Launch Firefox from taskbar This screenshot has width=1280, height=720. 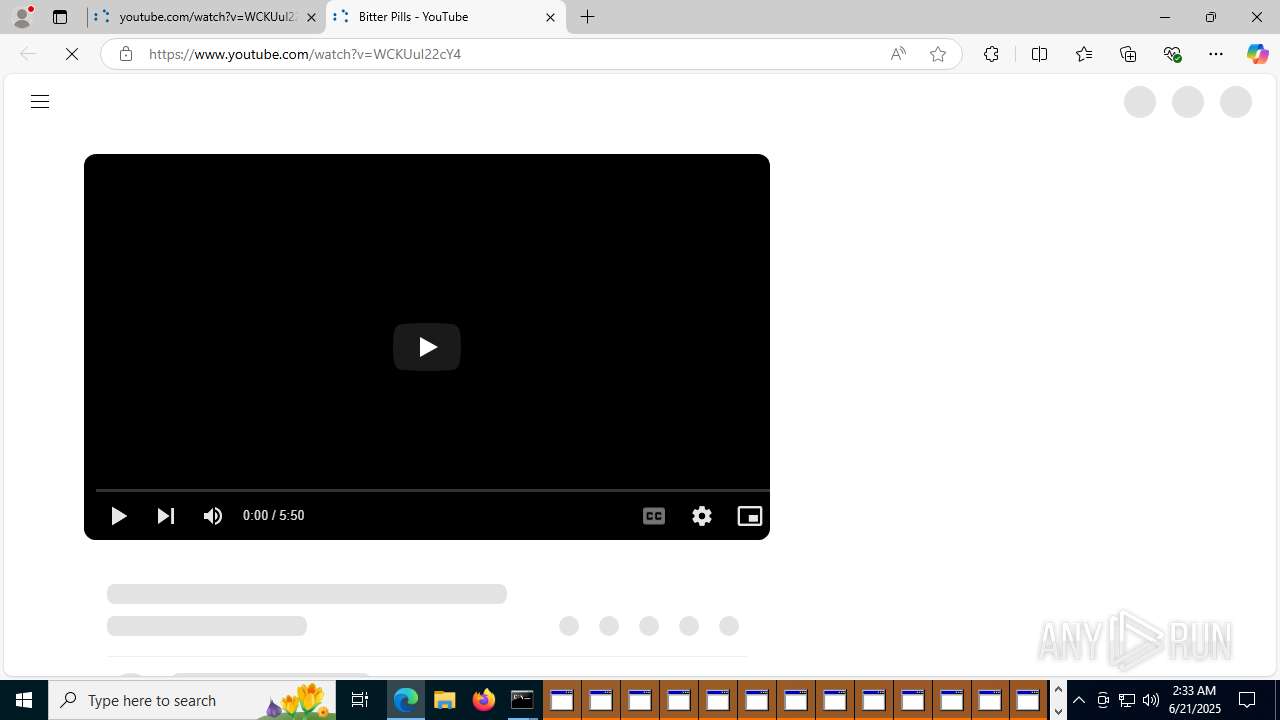(x=483, y=700)
